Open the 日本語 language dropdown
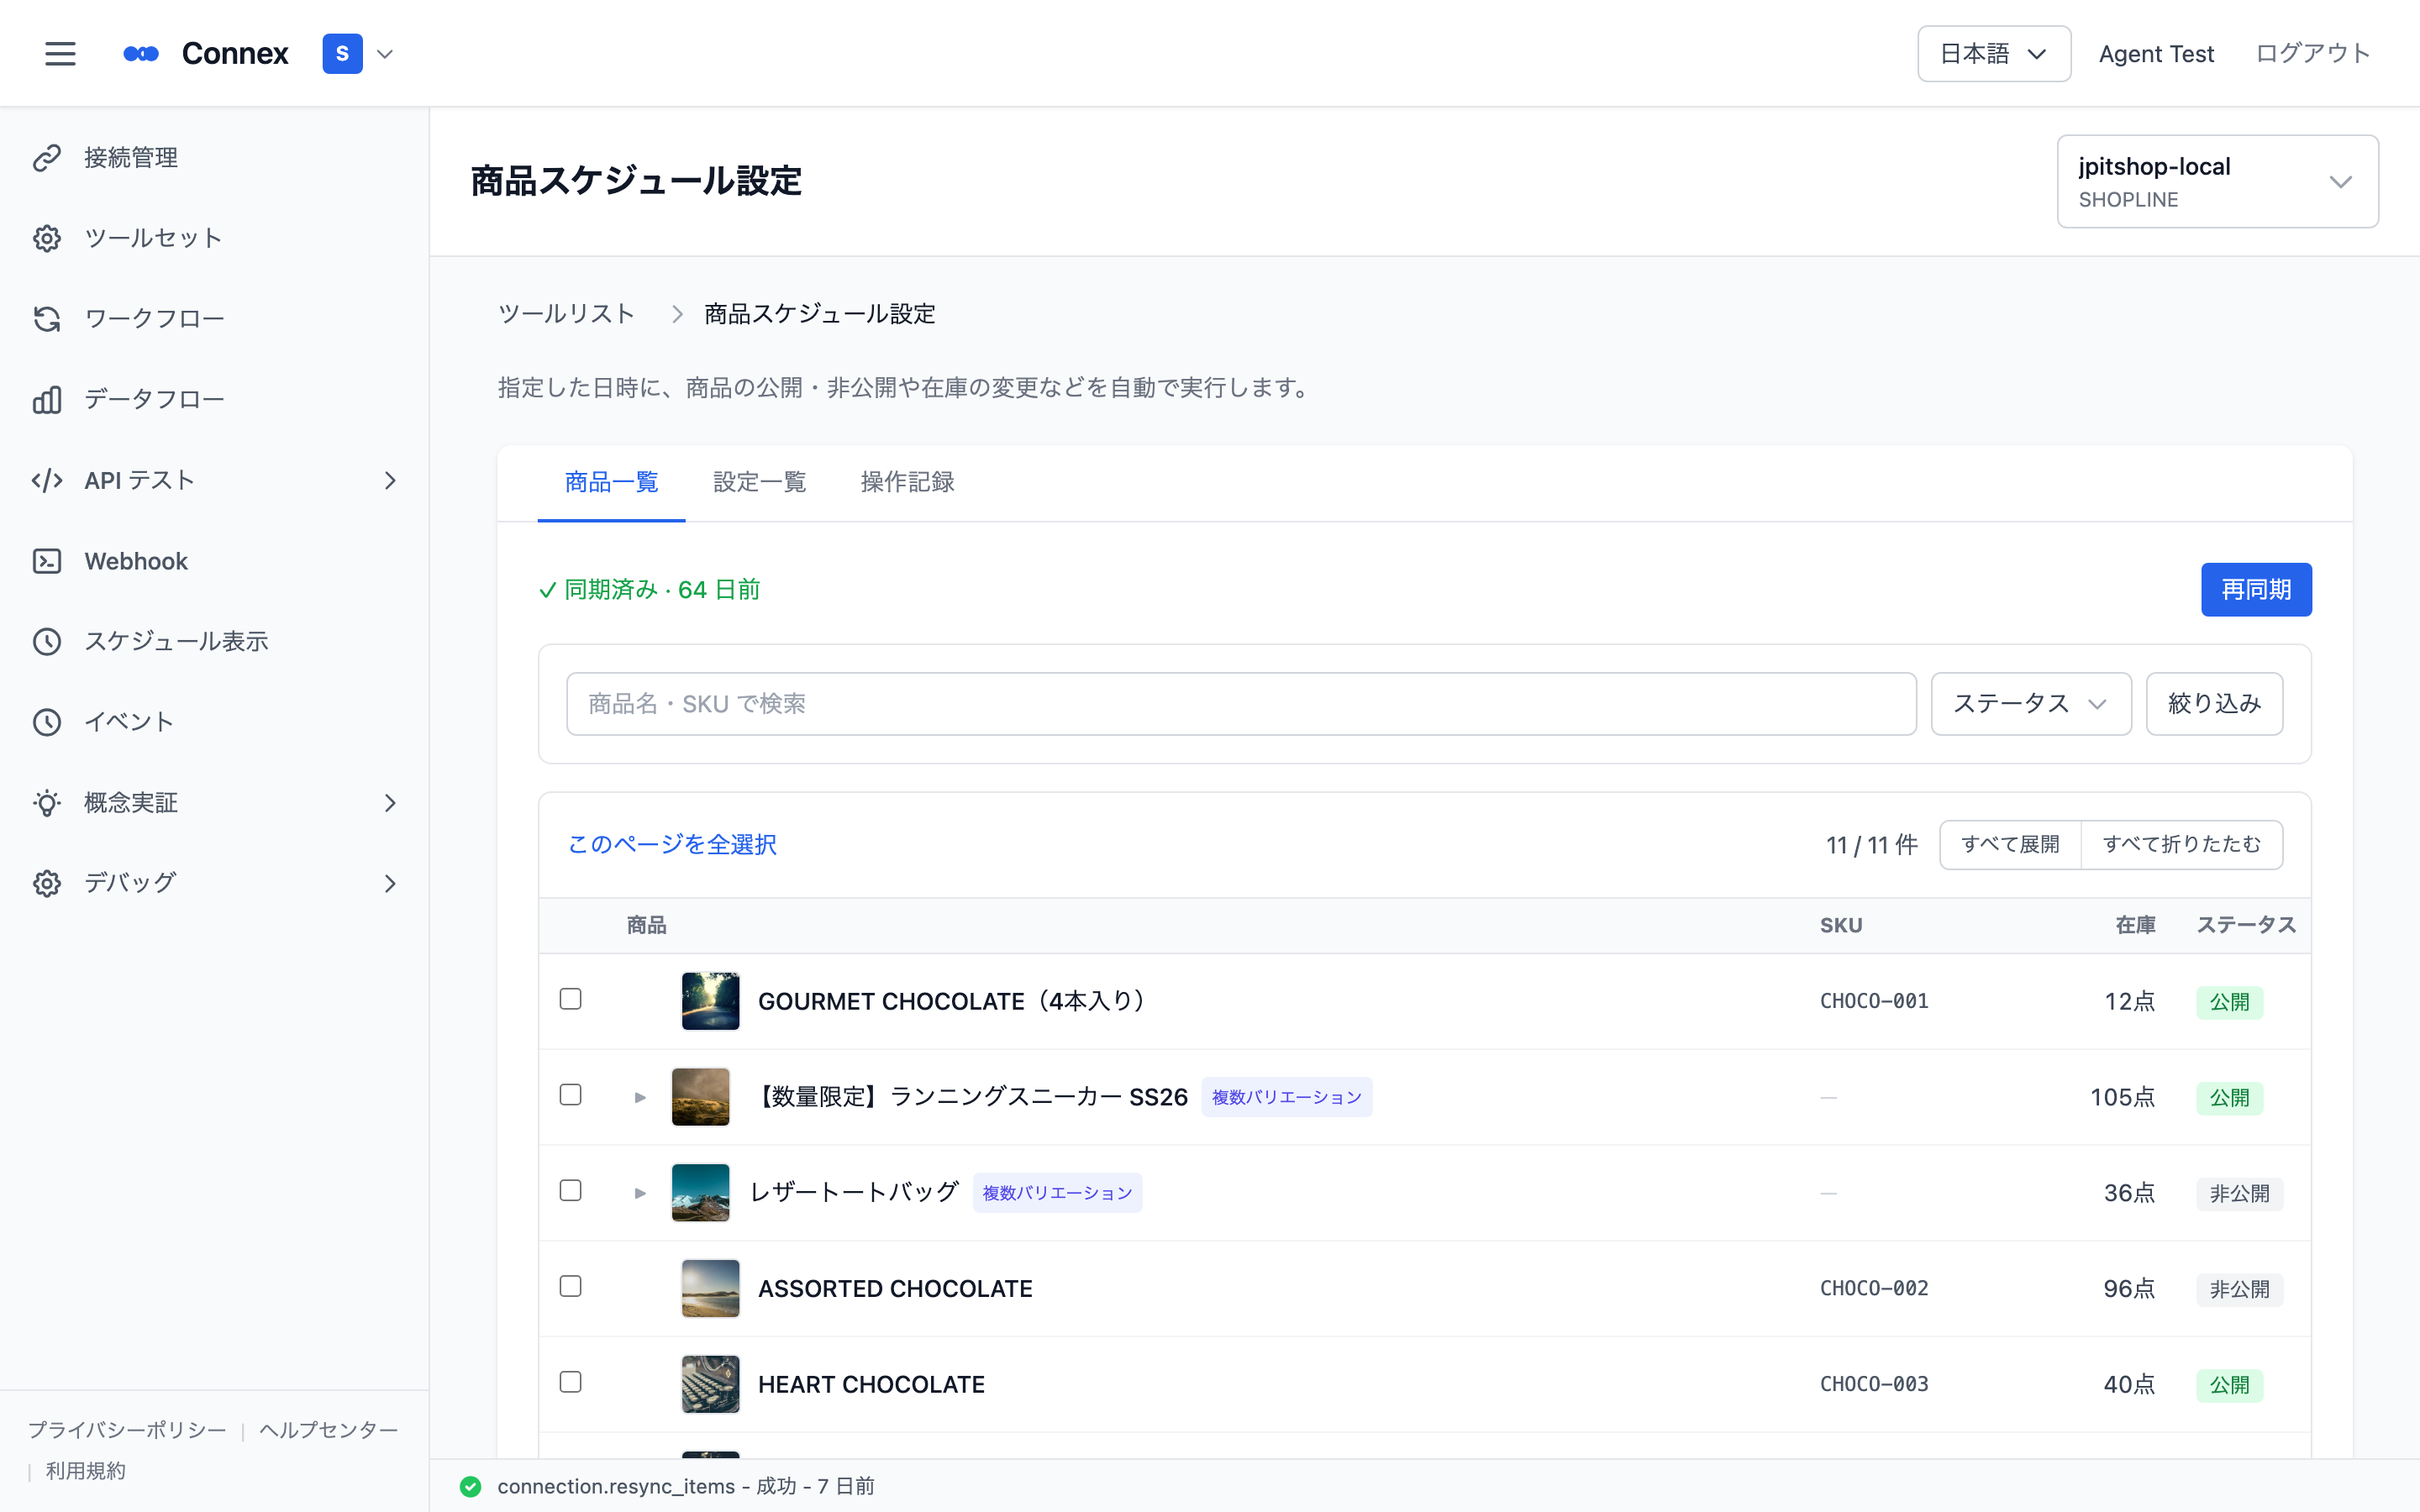2420x1512 pixels. [x=1993, y=54]
